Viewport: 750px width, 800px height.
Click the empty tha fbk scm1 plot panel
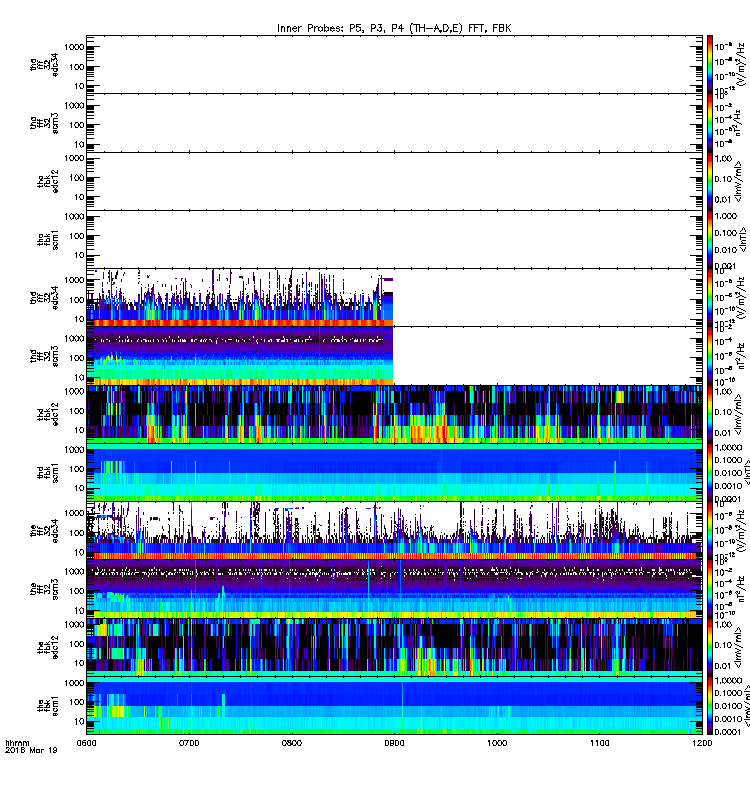click(394, 239)
